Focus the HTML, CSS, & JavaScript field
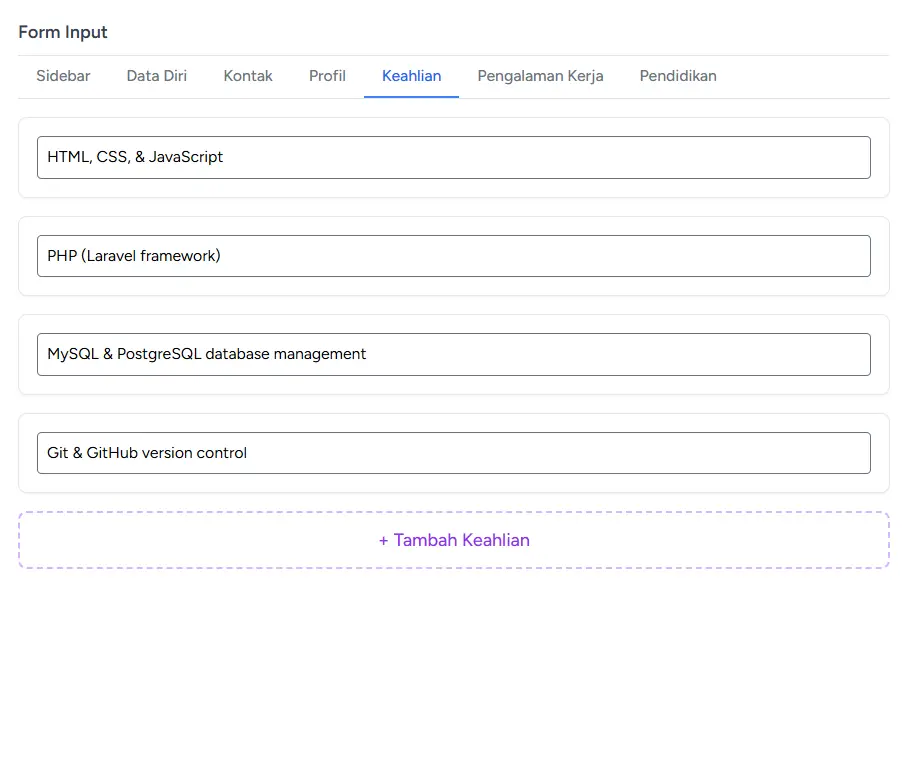Viewport: 907px width, 777px height. 454,157
